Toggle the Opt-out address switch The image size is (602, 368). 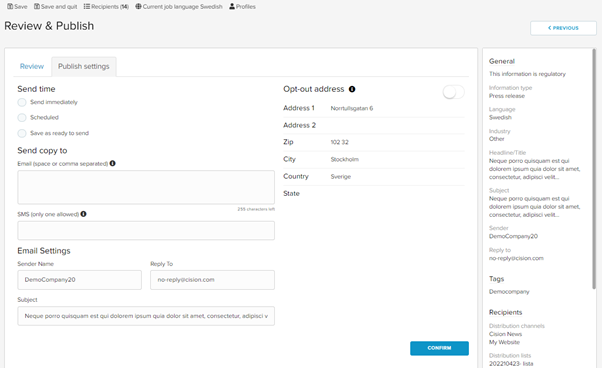[x=453, y=92]
